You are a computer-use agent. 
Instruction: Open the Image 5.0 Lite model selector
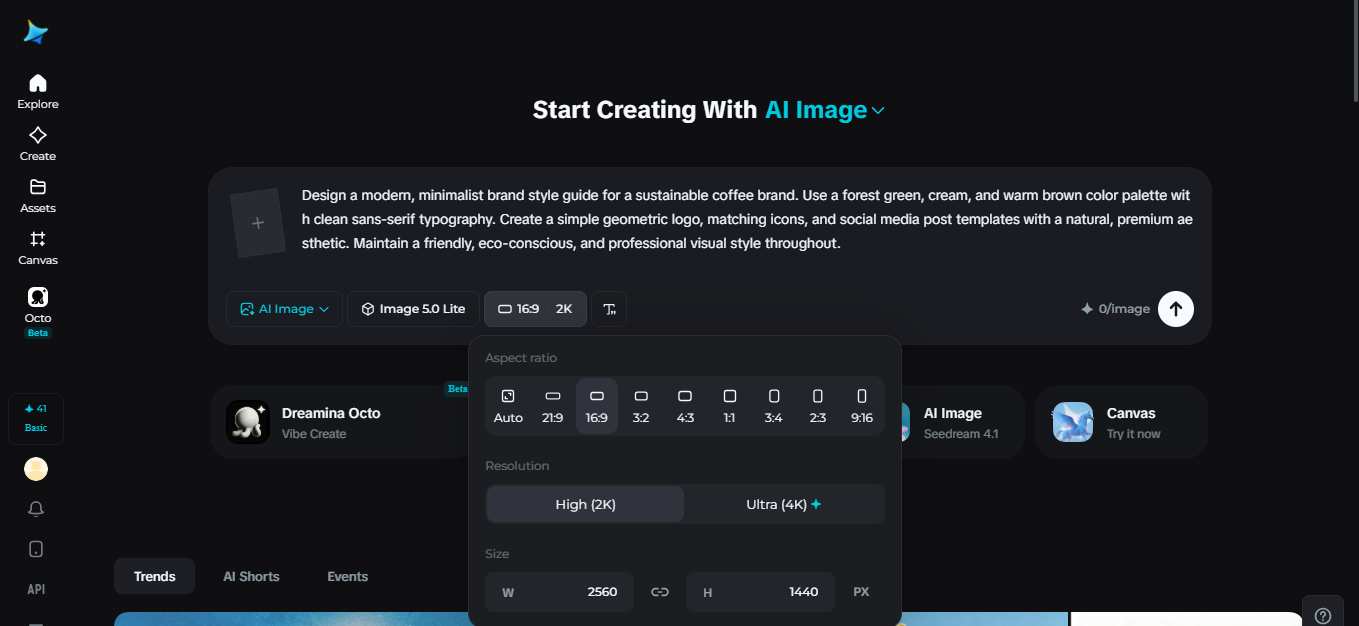click(x=413, y=309)
